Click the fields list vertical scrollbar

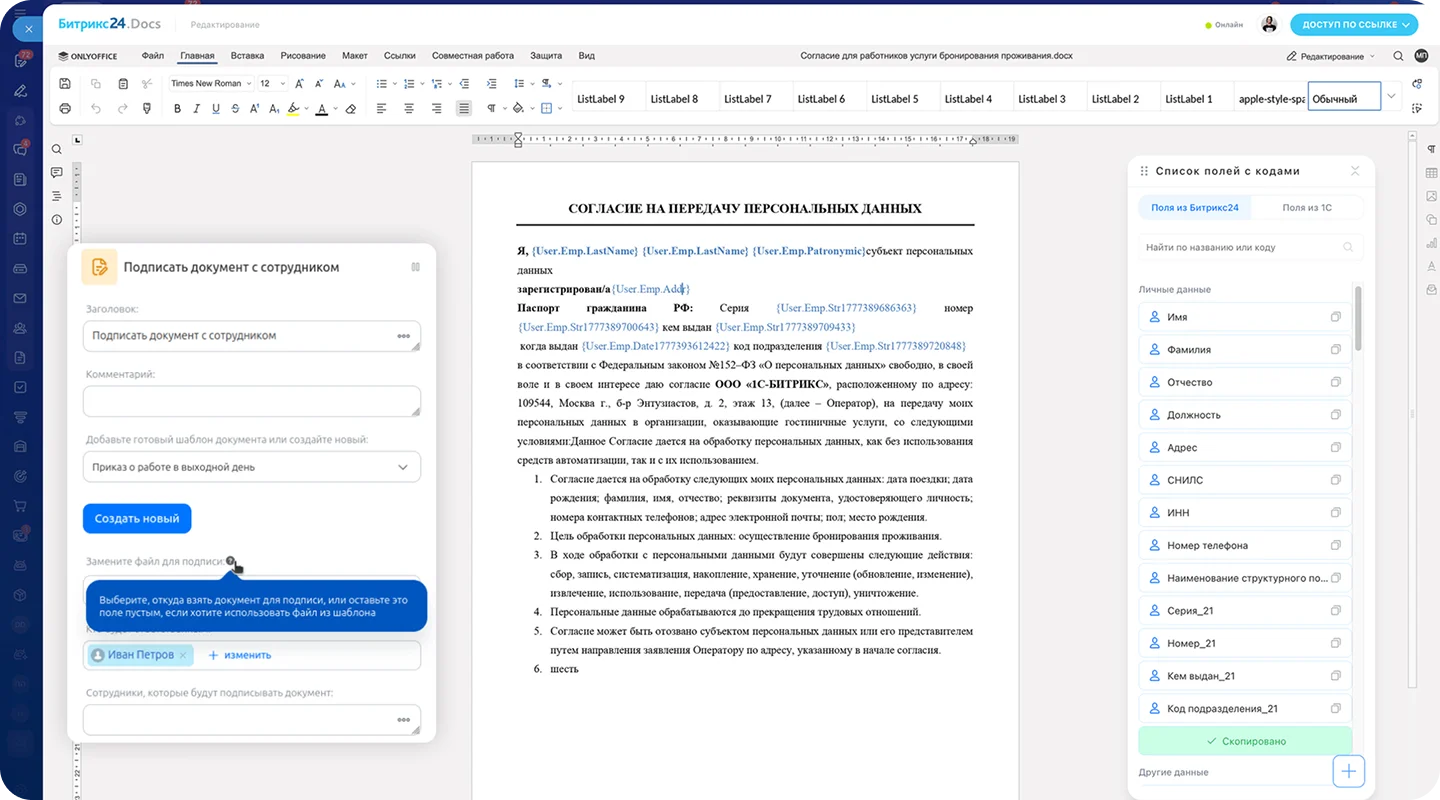(1358, 318)
